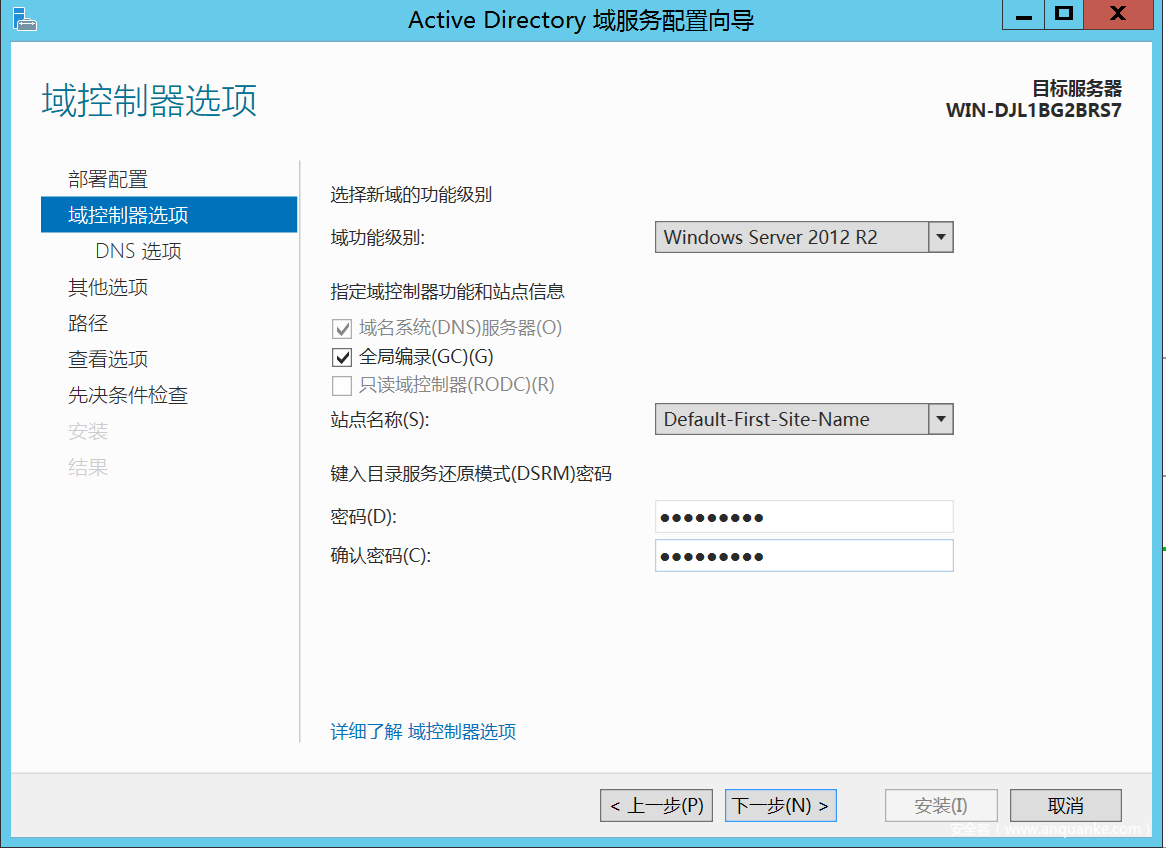Click the server name WIN-DJL1BG2BRS7

point(1034,111)
